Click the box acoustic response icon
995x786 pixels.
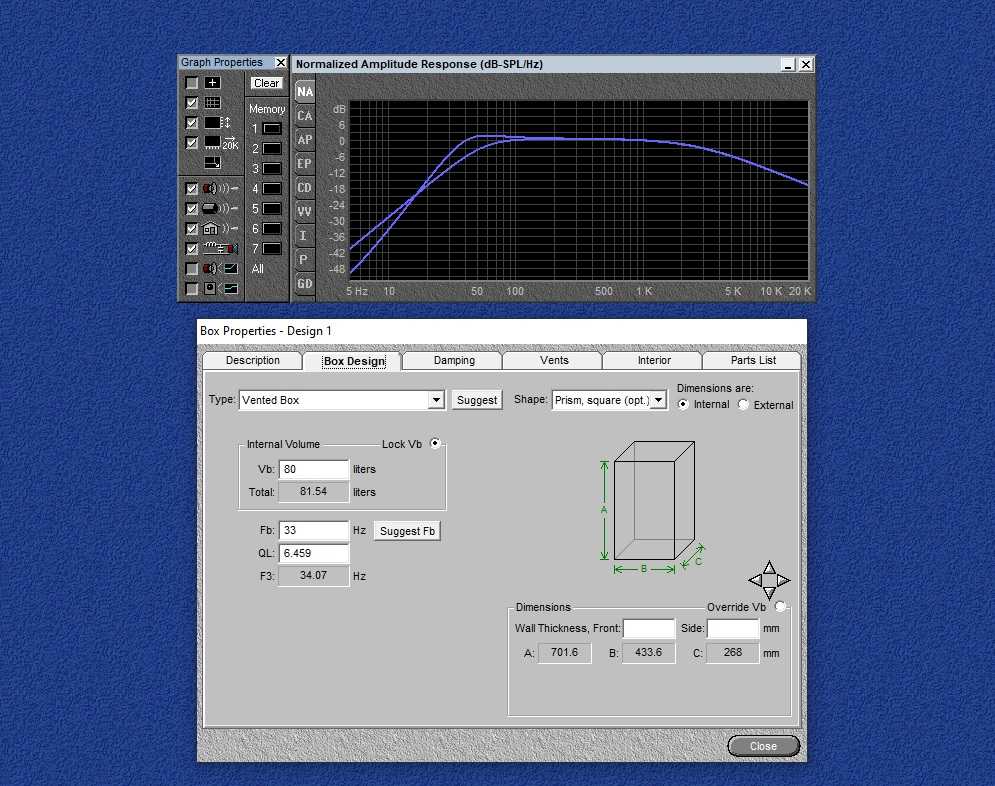point(220,208)
